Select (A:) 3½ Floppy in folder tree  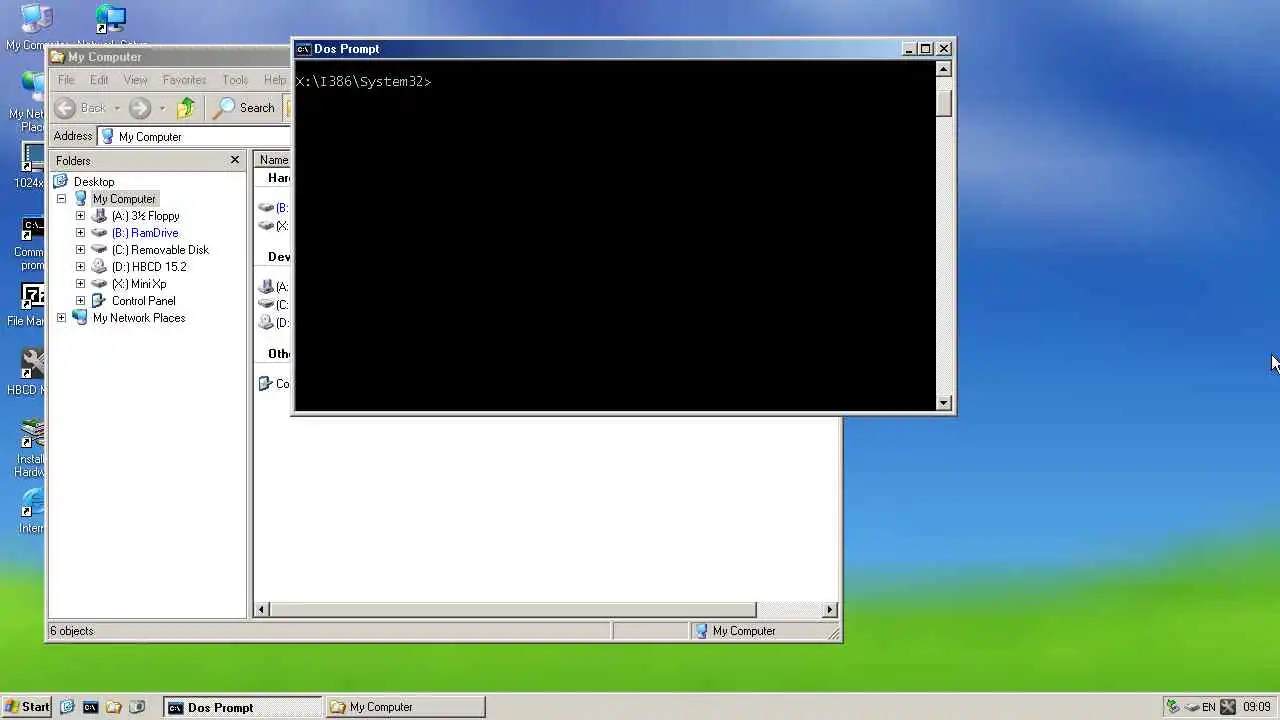[x=146, y=216]
